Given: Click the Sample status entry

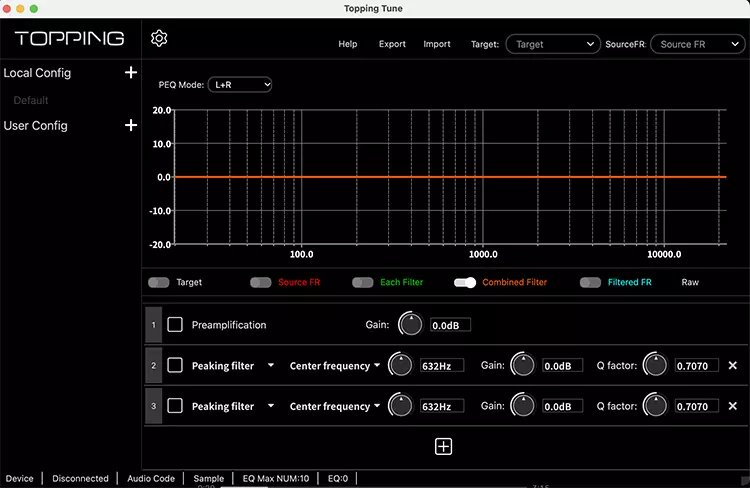Looking at the screenshot, I should tap(209, 478).
